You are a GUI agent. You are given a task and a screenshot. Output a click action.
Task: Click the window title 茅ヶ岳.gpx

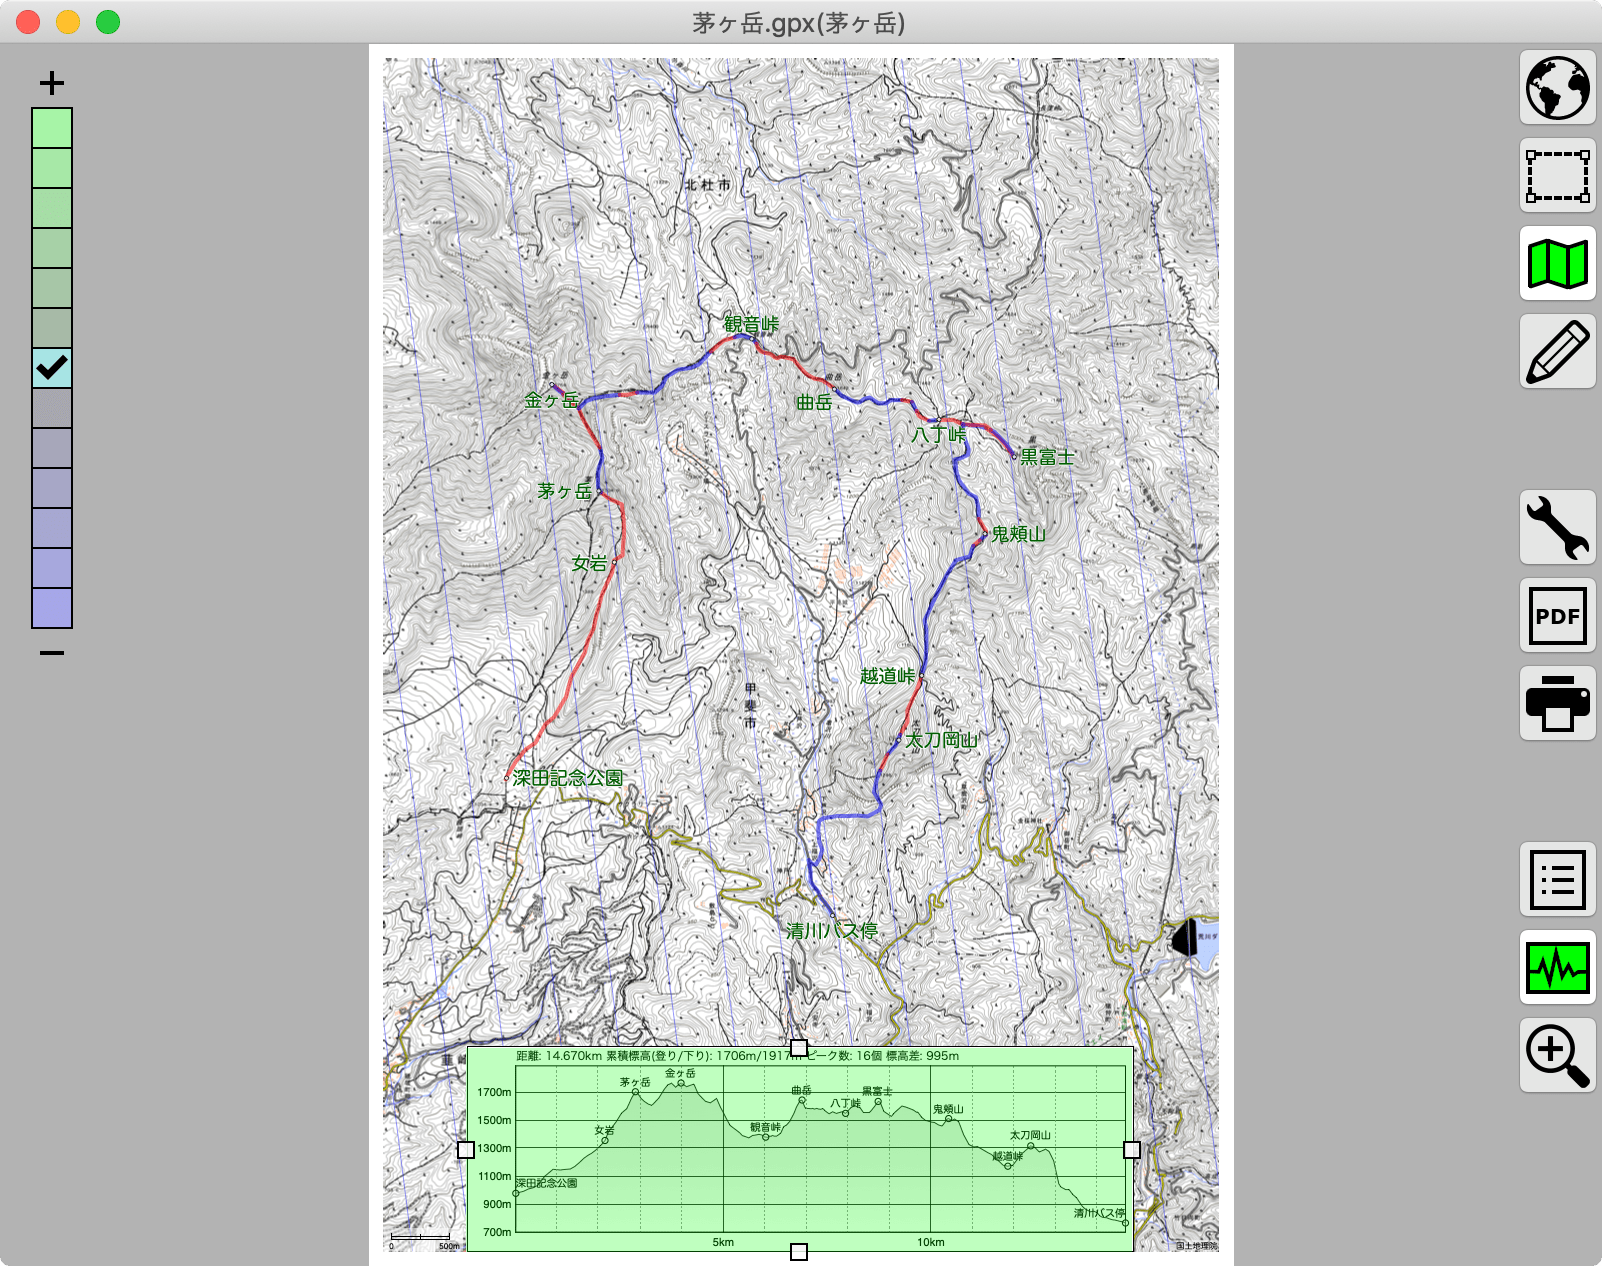click(x=799, y=22)
